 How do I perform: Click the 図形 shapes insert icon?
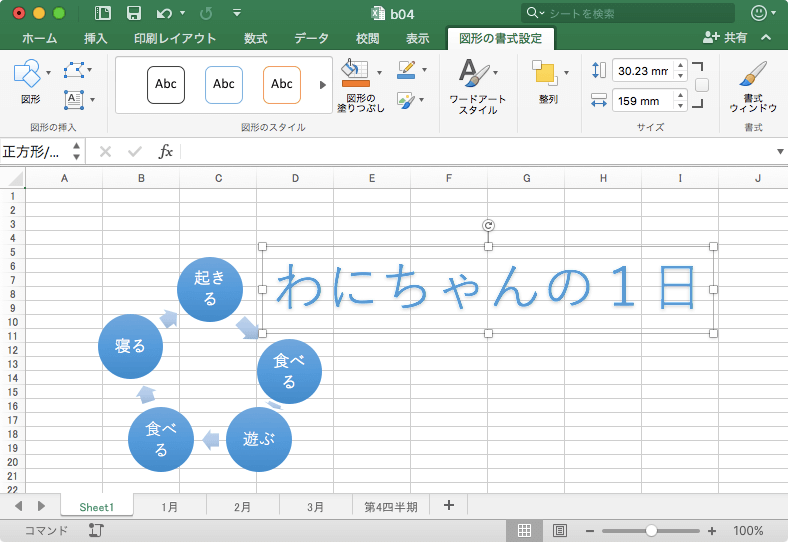click(x=27, y=74)
